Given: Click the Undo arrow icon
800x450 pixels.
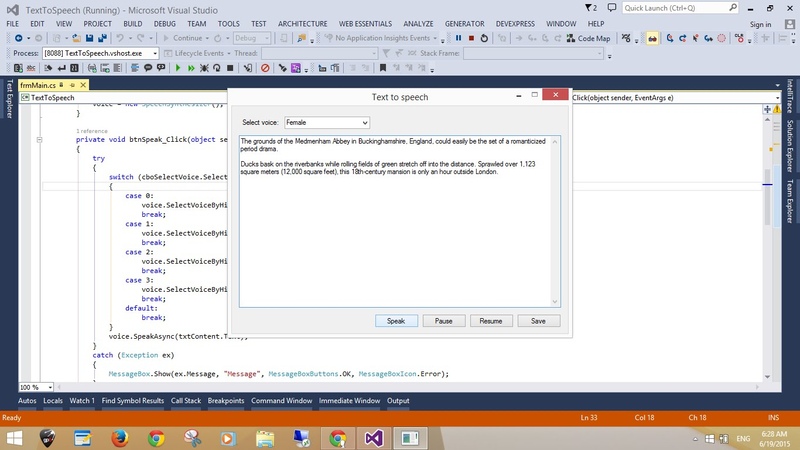Looking at the screenshot, I should tap(120, 38).
